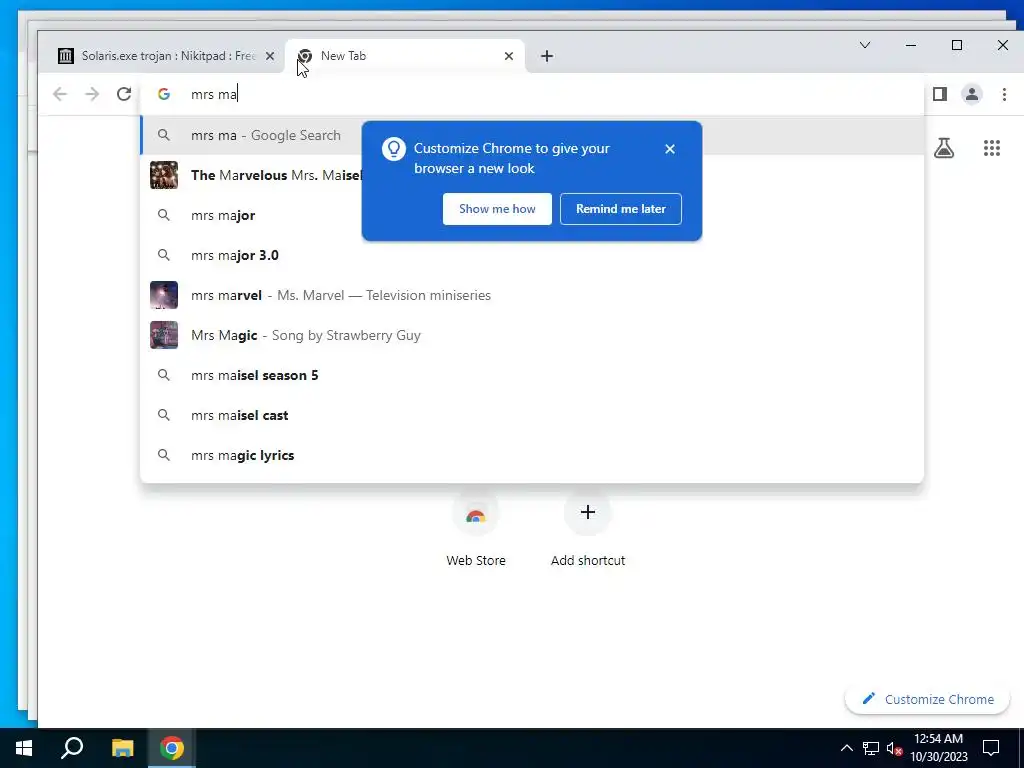Click search magnifier beside 'mrs major'

[x=164, y=215]
